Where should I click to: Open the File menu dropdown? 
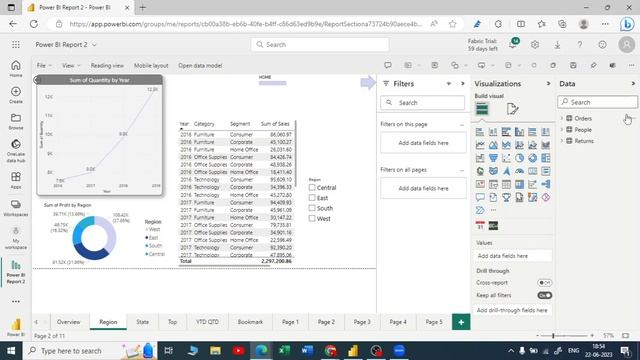tap(44, 65)
